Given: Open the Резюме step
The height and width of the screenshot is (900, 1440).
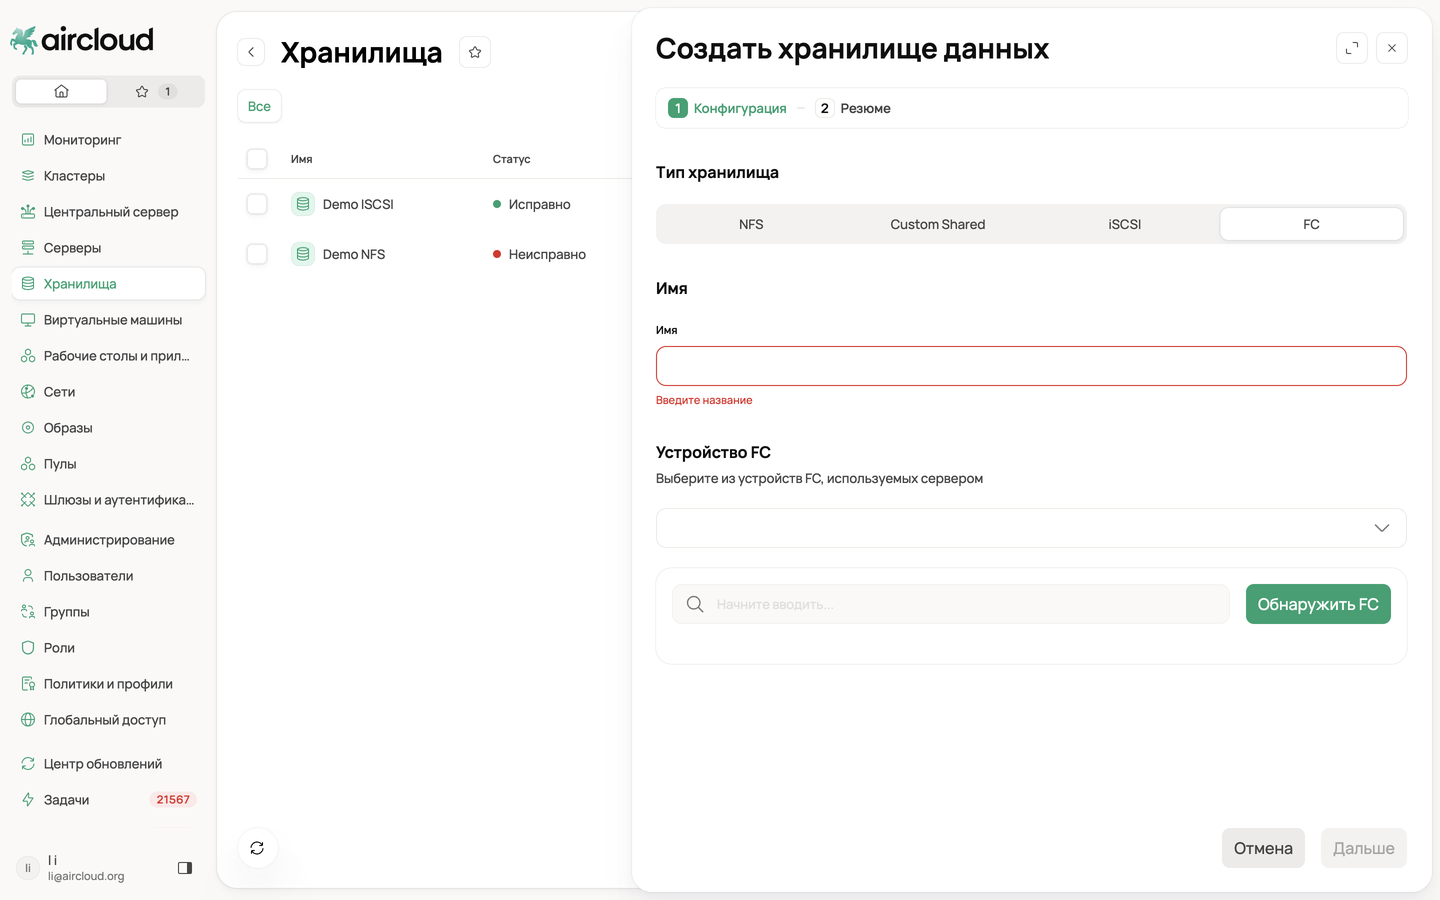Looking at the screenshot, I should [854, 108].
